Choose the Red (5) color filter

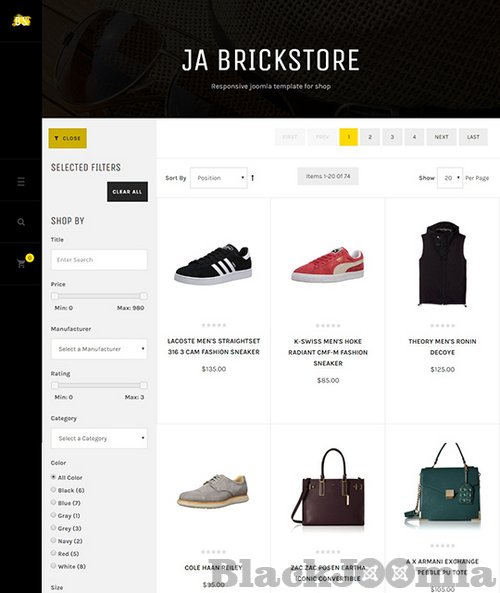pos(53,553)
